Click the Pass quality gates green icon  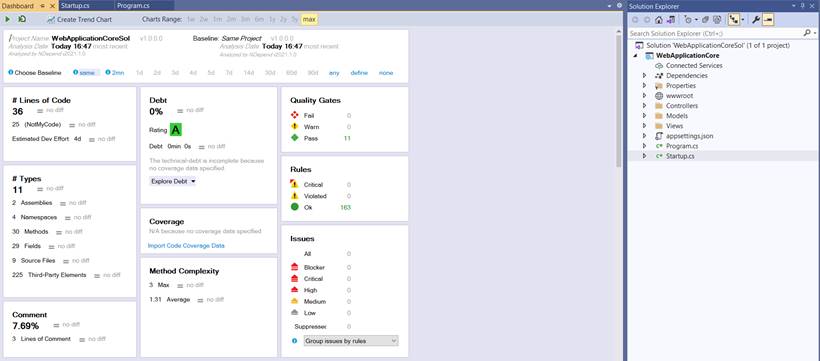click(x=294, y=138)
